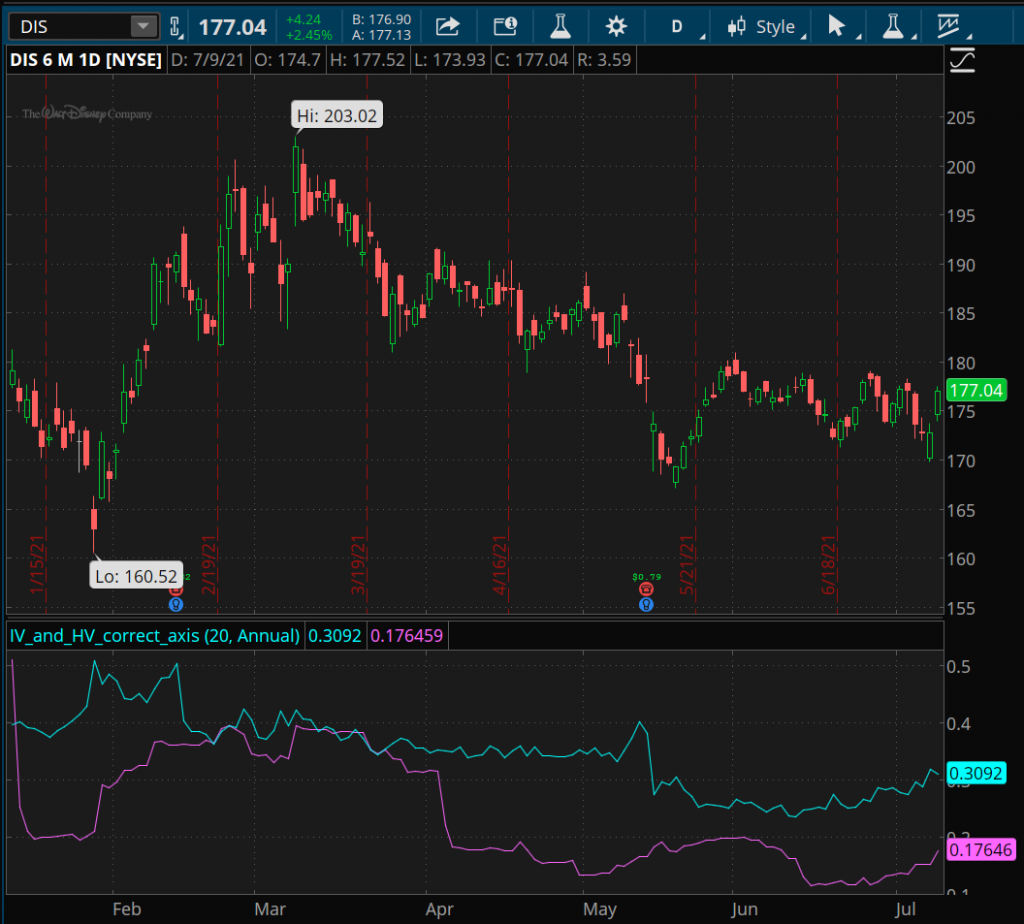Click the Jun time axis label
This screenshot has width=1024, height=924.
[744, 909]
